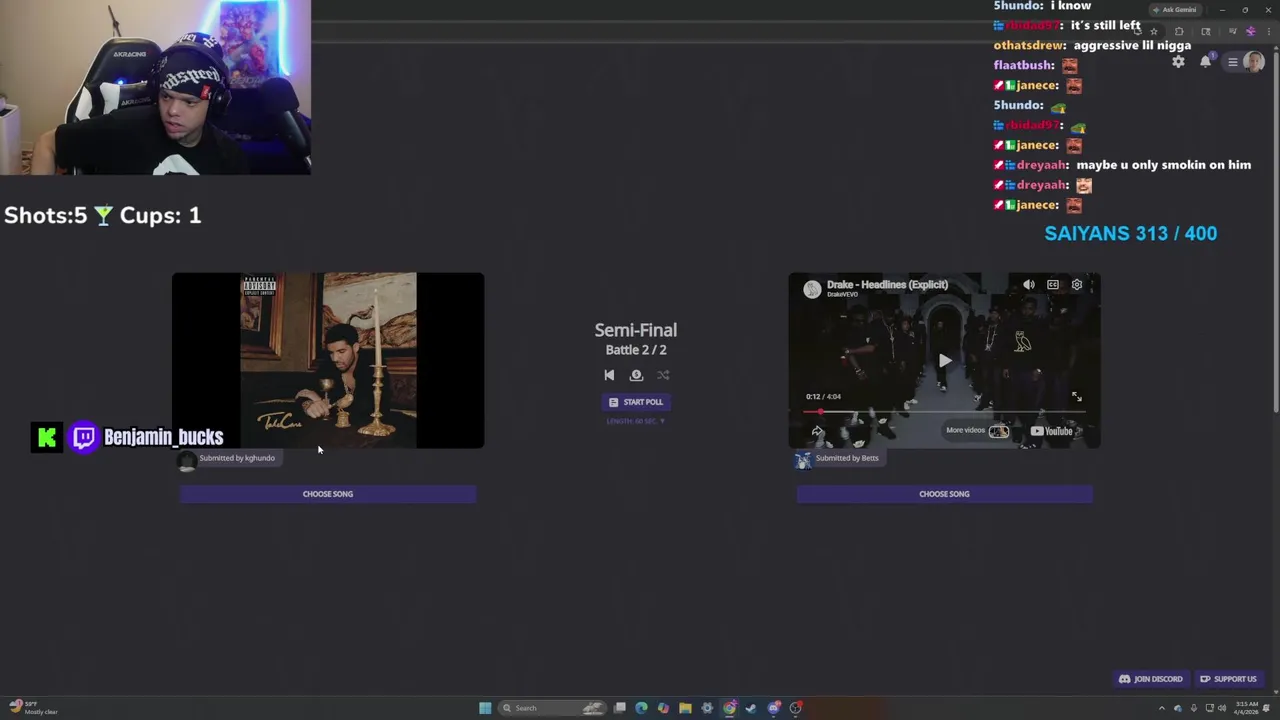Join the Discord server
1280x720 pixels.
pos(1151,679)
